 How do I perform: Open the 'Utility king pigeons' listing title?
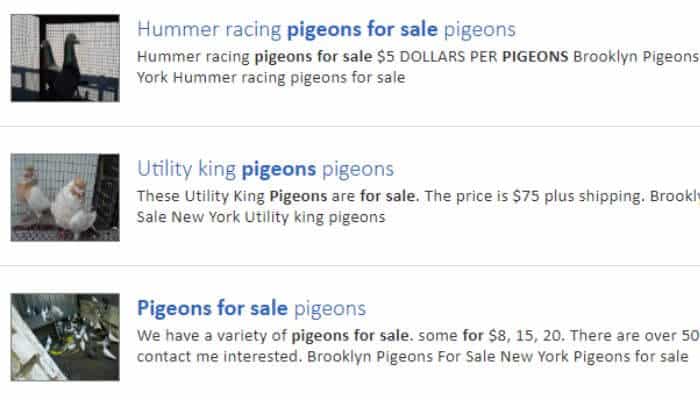(265, 169)
